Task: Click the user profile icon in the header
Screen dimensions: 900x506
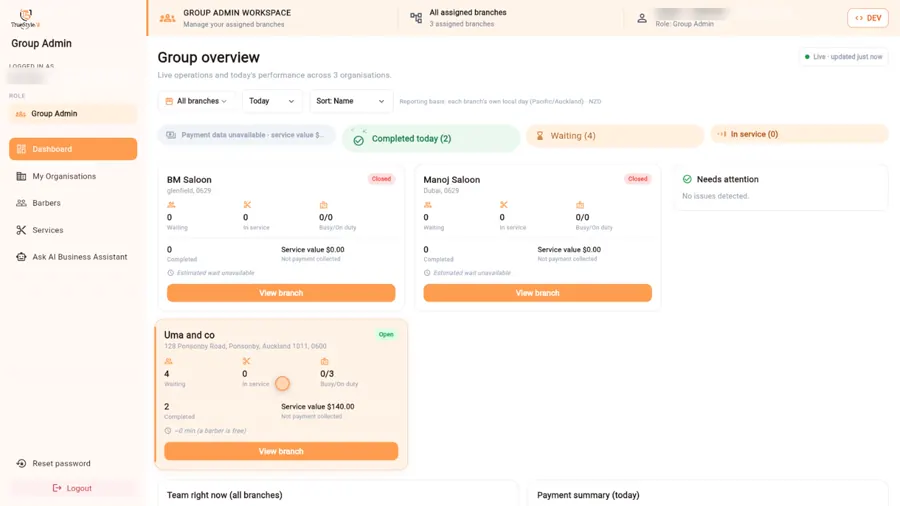Action: point(642,18)
